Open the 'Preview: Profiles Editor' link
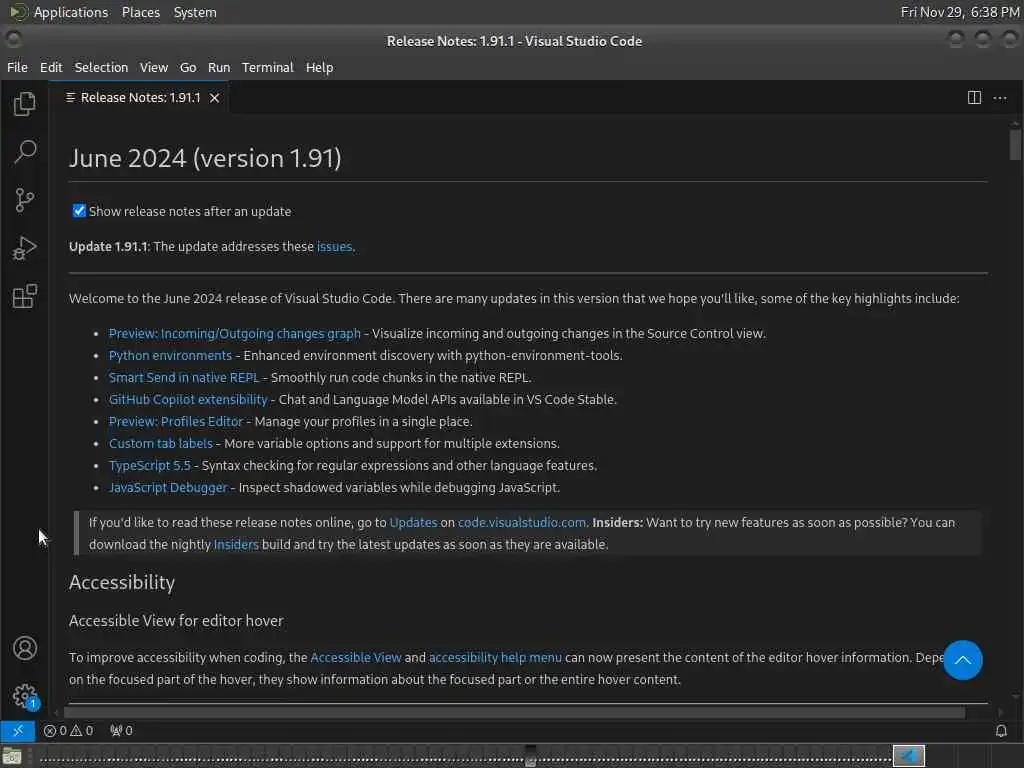 [x=176, y=422]
